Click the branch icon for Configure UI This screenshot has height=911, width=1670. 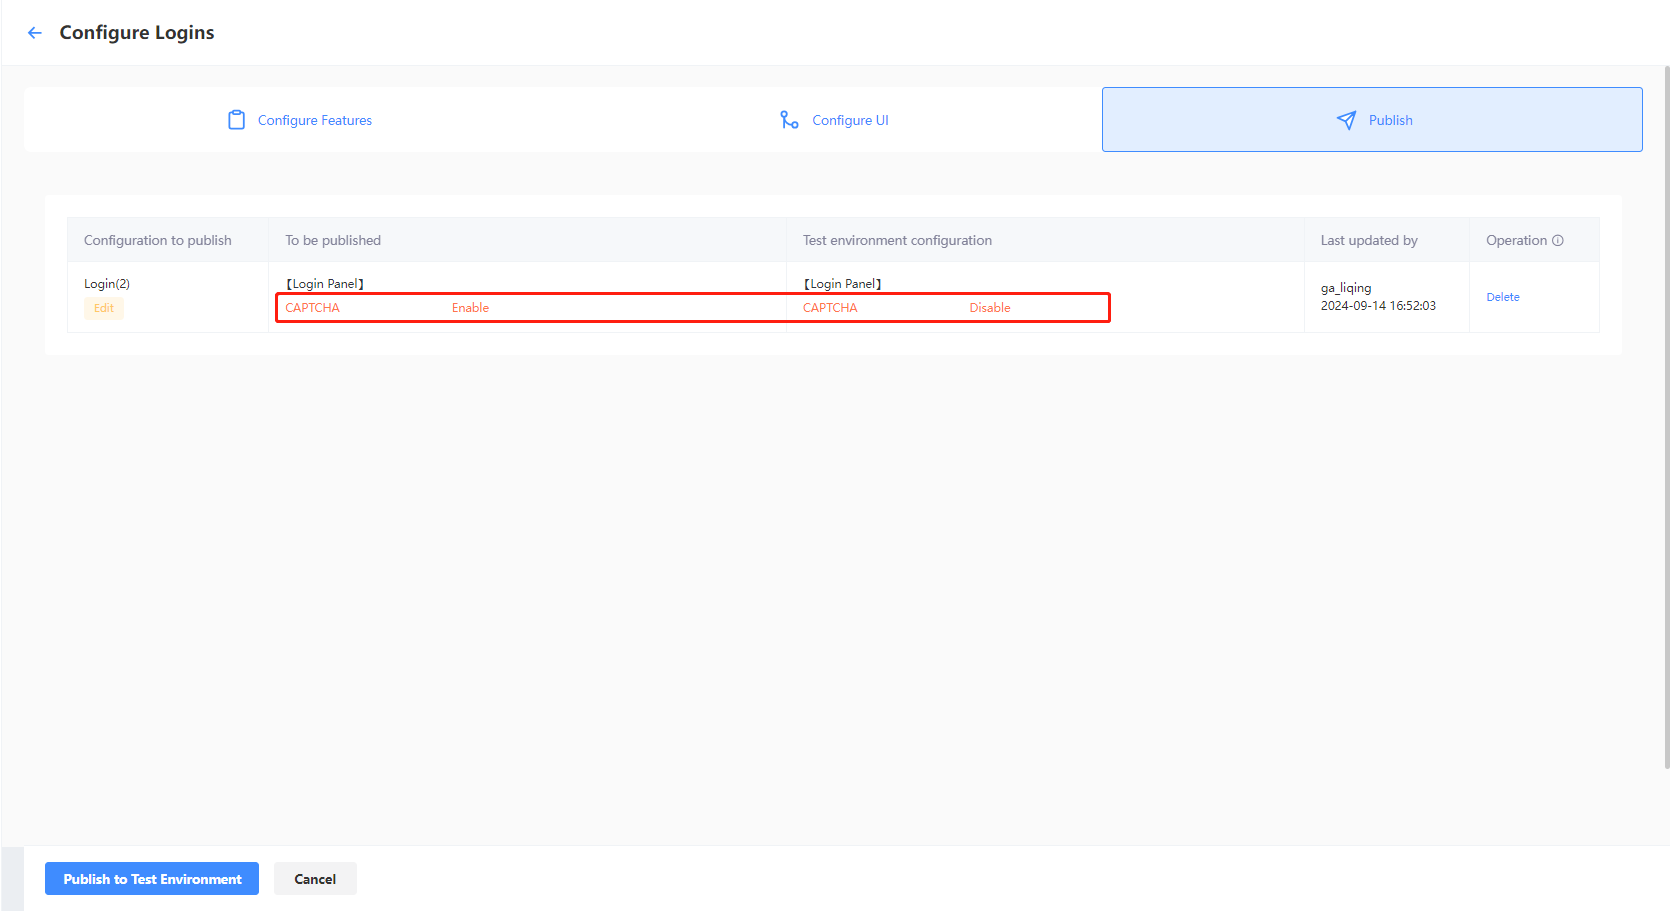[789, 120]
